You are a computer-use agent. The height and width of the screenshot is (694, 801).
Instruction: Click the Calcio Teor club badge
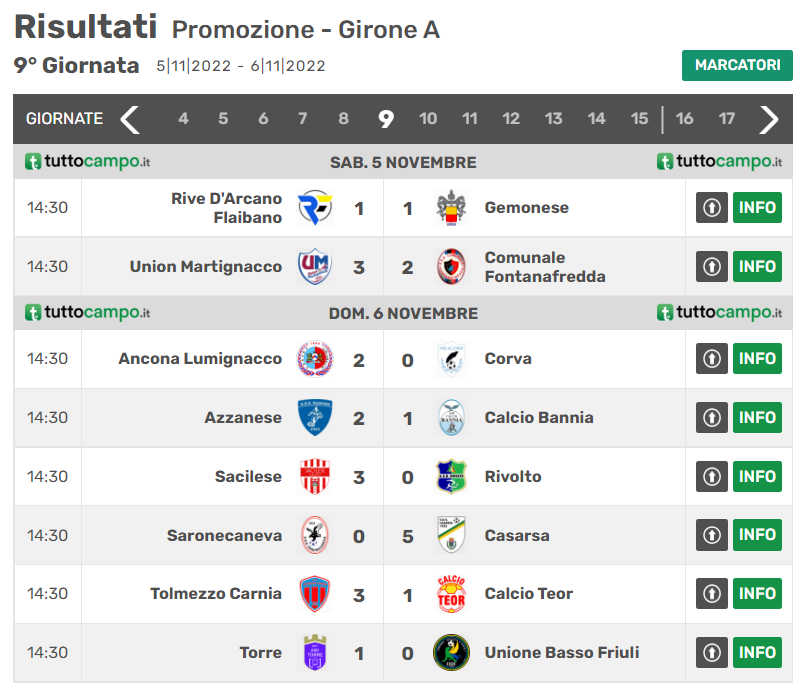tap(451, 594)
